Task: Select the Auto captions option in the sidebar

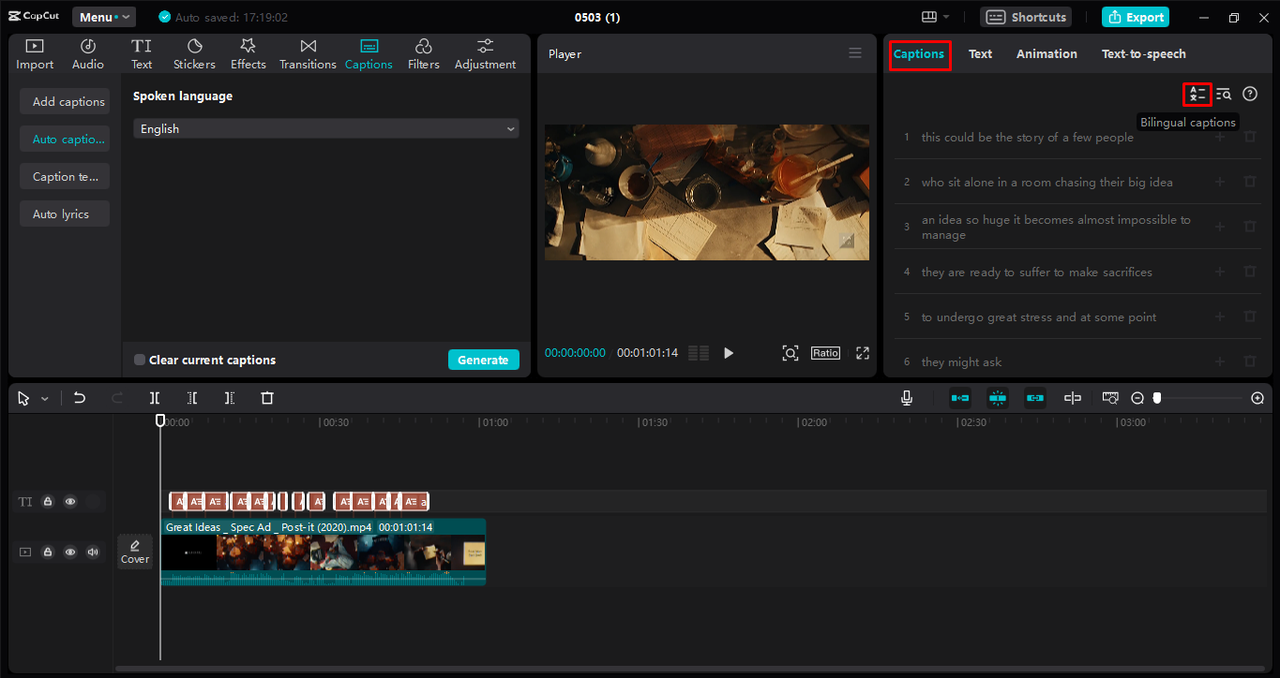Action: point(65,139)
